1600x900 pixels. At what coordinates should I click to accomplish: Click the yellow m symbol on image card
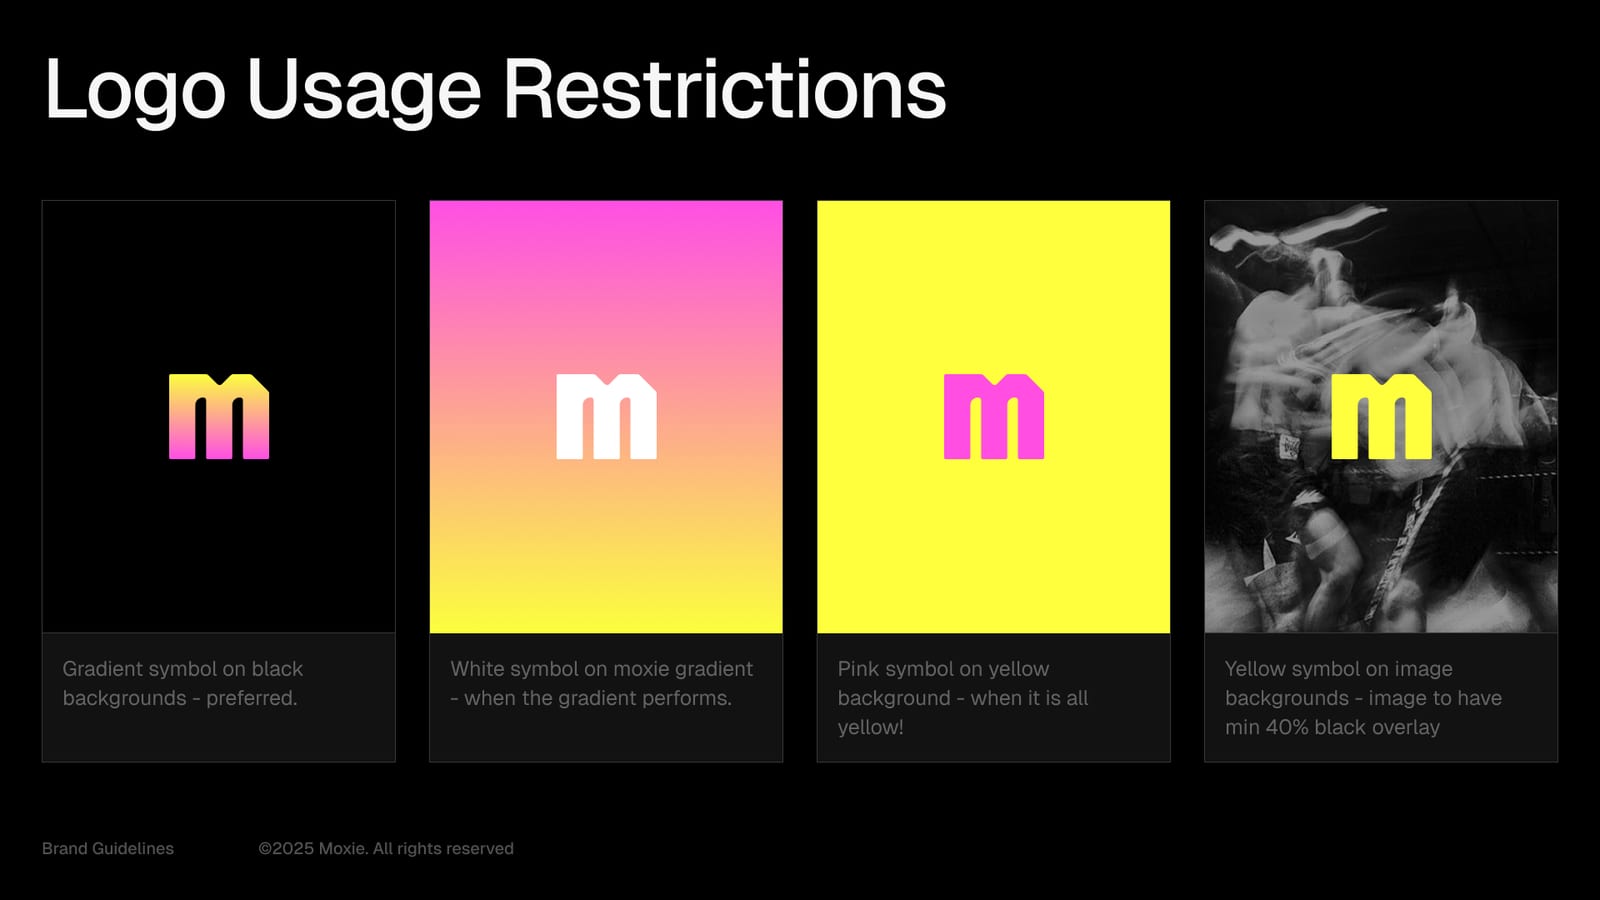(x=1381, y=417)
